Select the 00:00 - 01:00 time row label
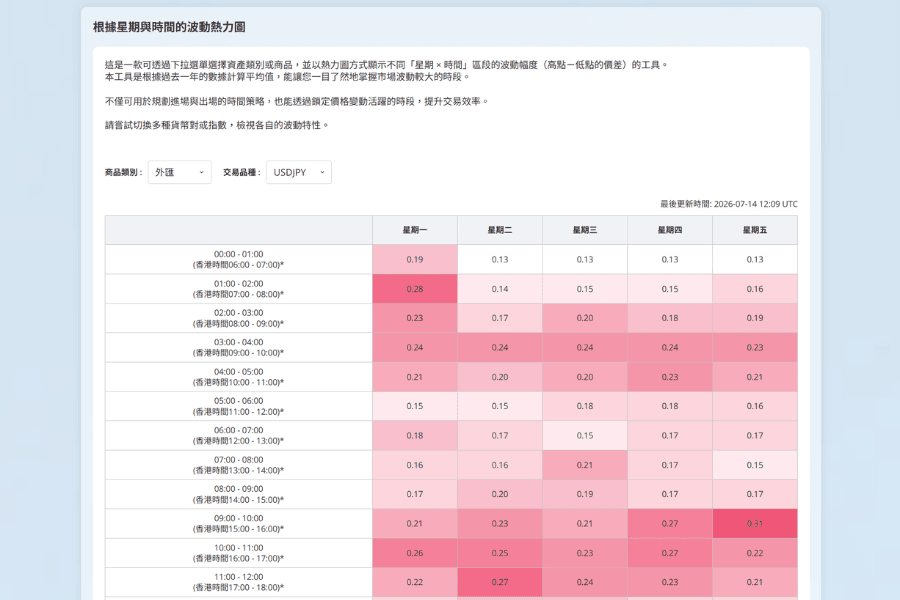The image size is (900, 600). pos(239,260)
